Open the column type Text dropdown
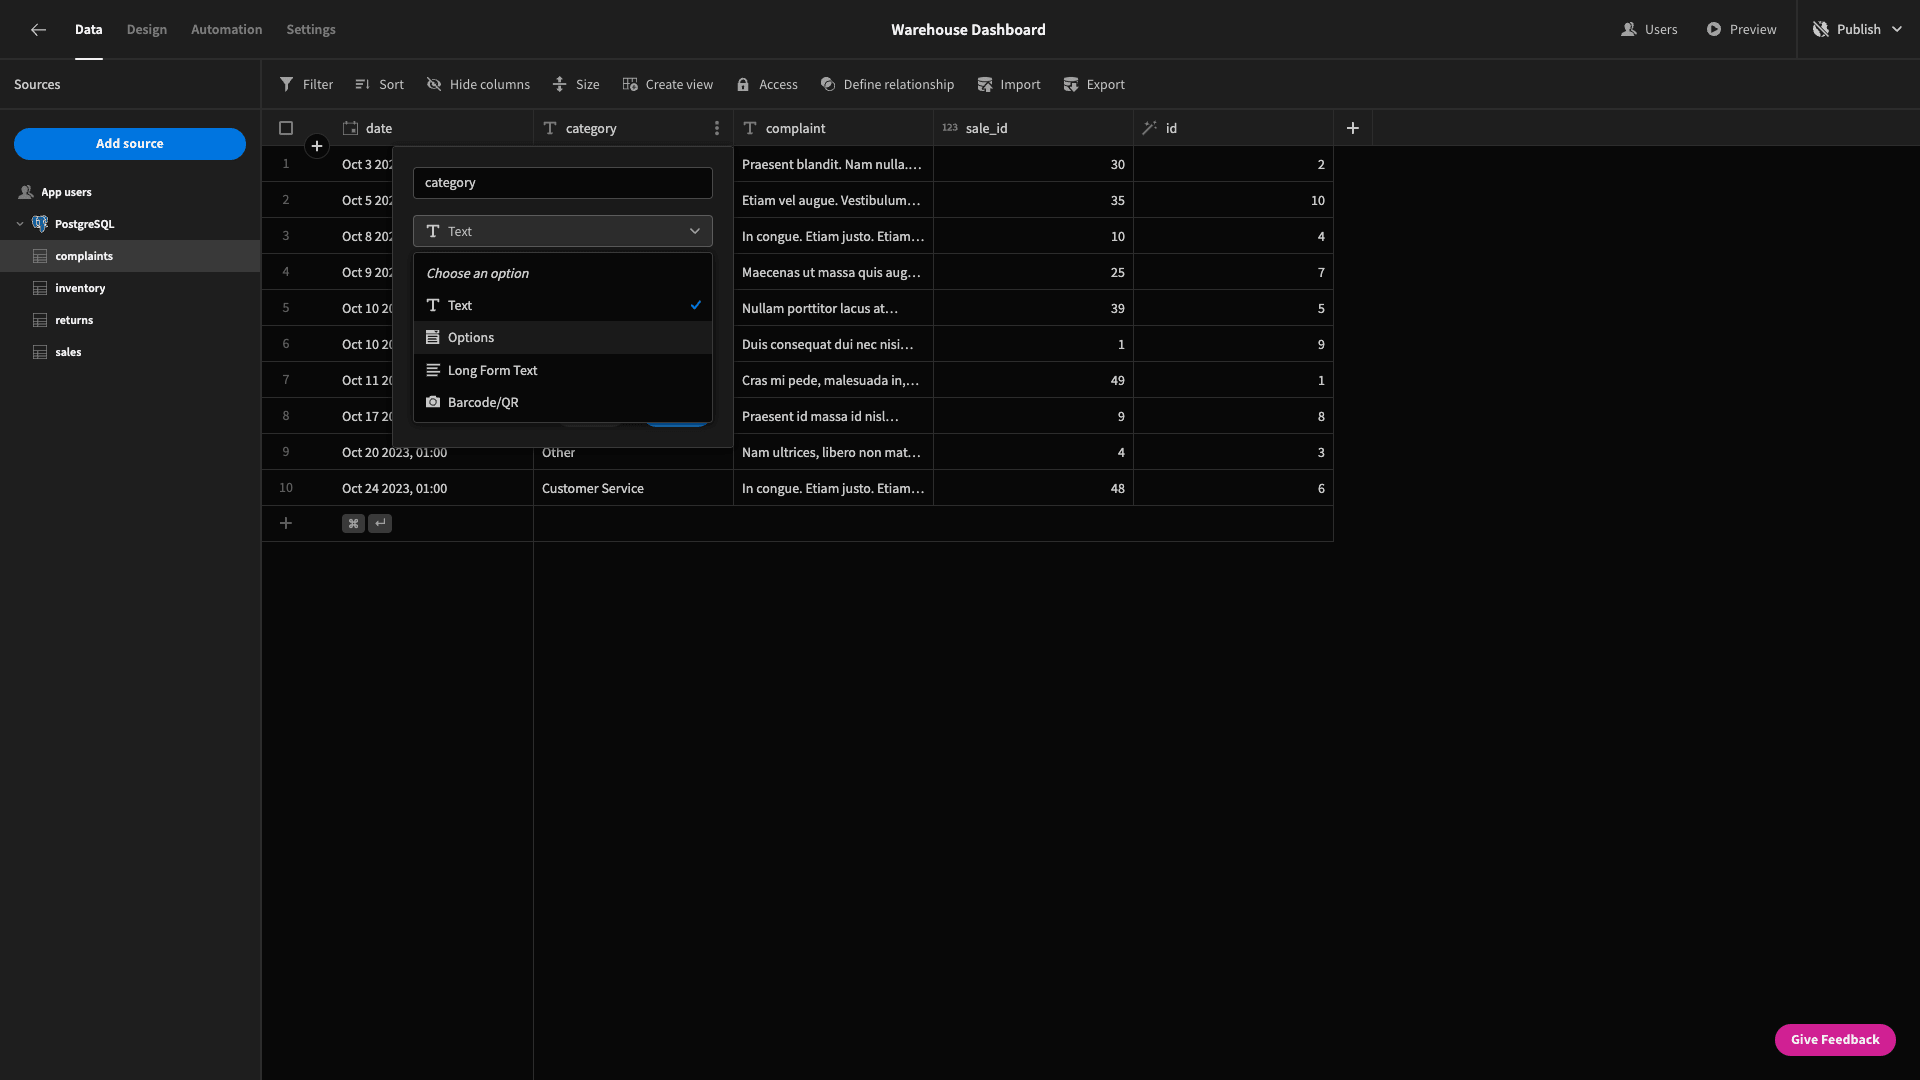The height and width of the screenshot is (1080, 1920). [x=563, y=231]
